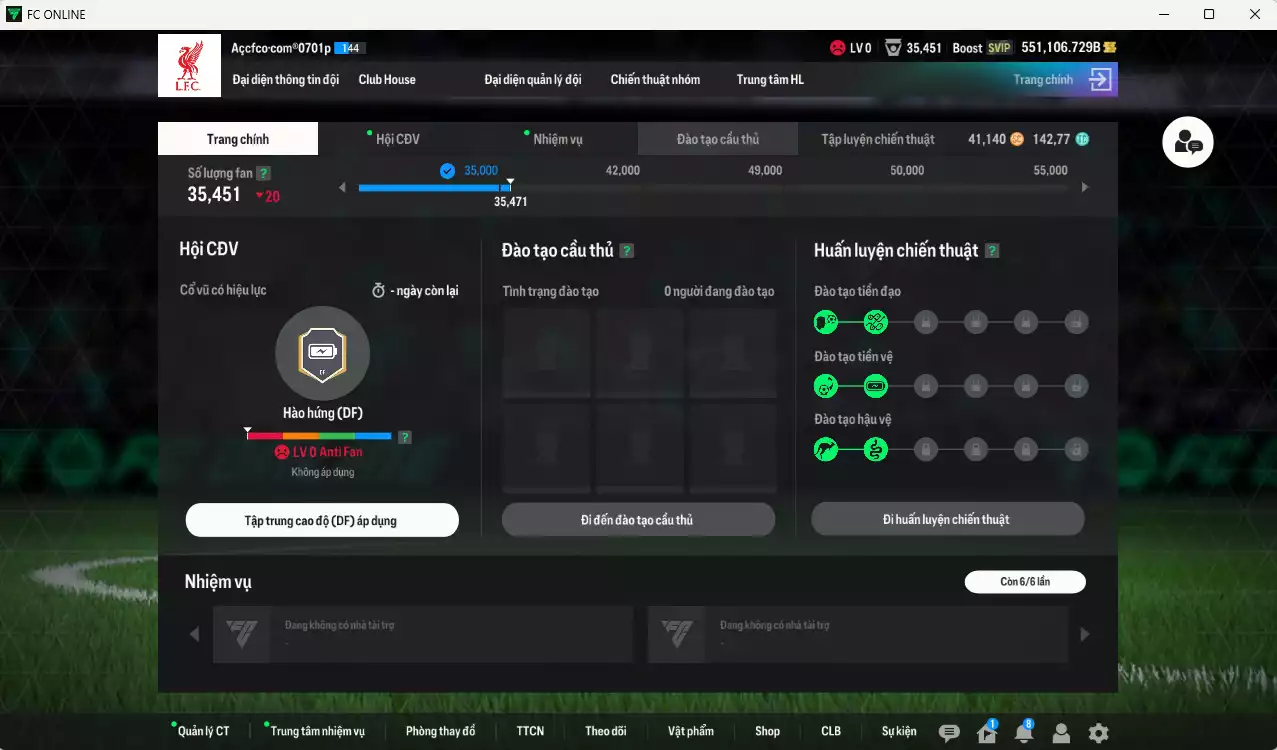Select the snake defender training icon
This screenshot has width=1277, height=750.
(x=875, y=450)
